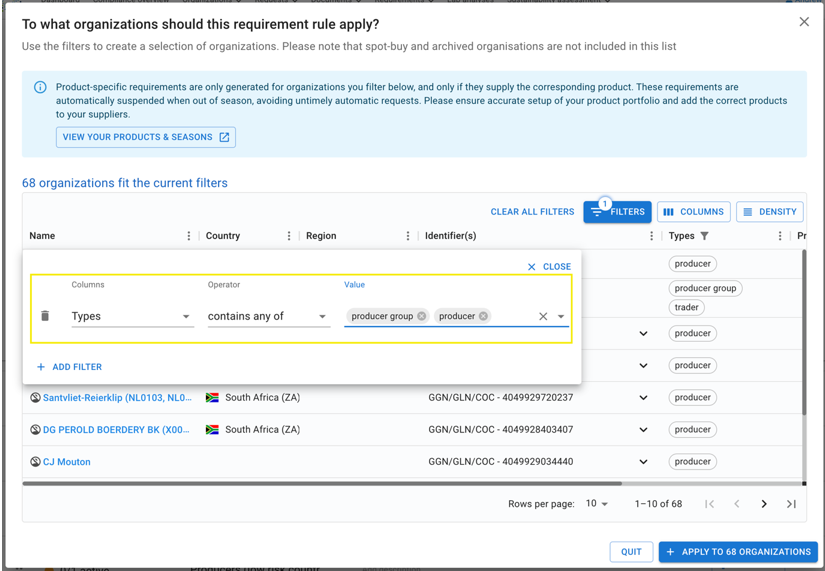Screen dimensions: 825x571
Task: Open Santvliet-Reierklip organization link
Action: 117,398
